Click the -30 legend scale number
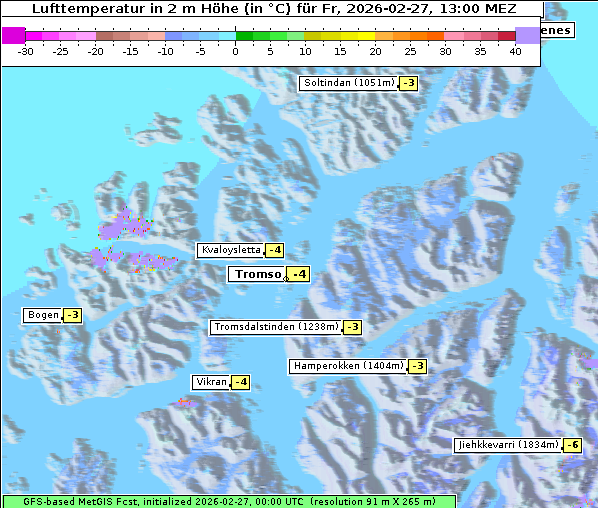Viewport: 598px width, 508px height. [26, 51]
